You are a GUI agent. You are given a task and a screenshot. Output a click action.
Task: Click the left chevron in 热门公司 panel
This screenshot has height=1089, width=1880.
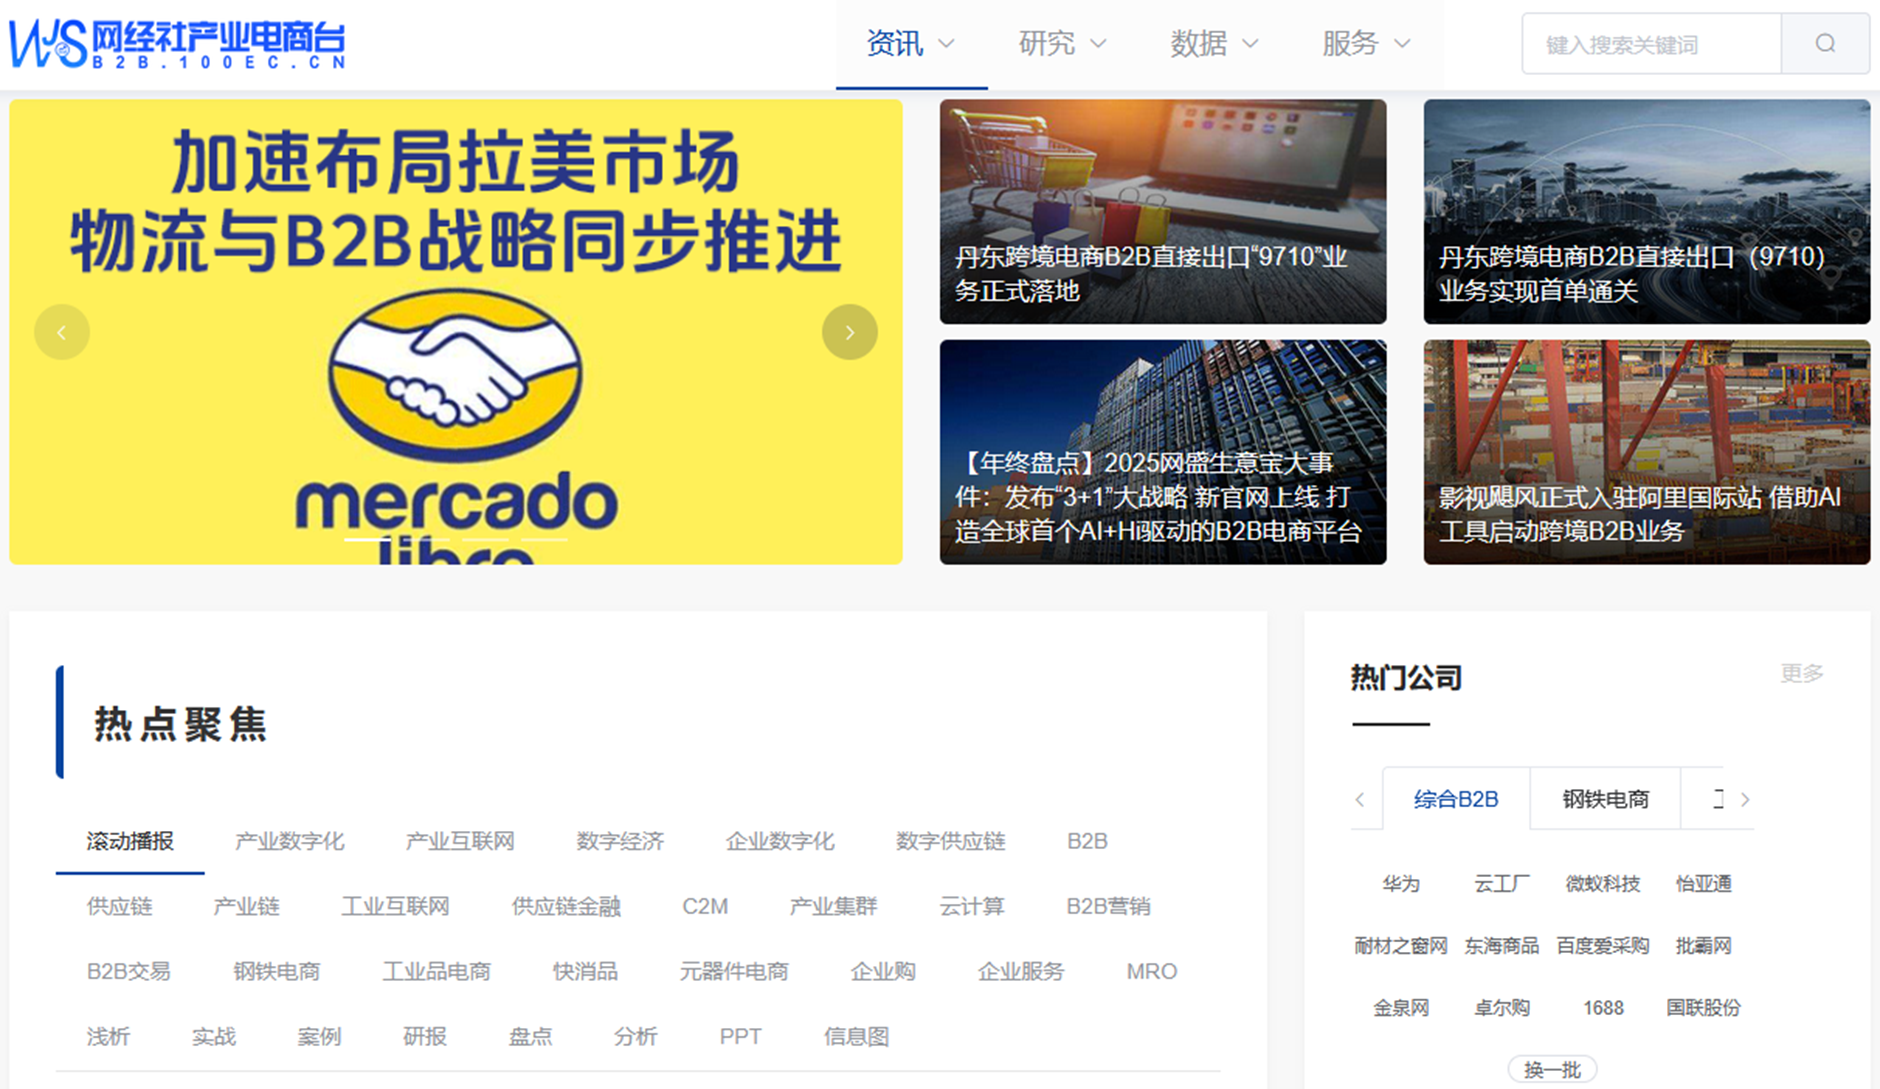coord(1360,799)
